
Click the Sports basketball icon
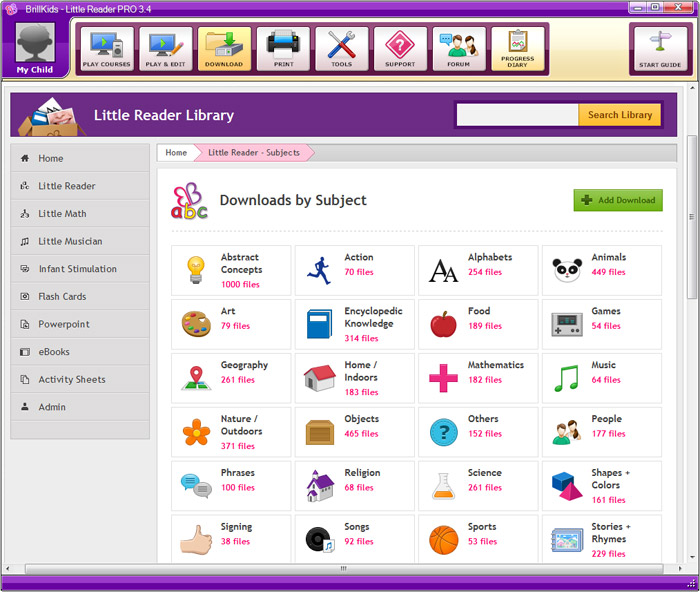pos(443,540)
